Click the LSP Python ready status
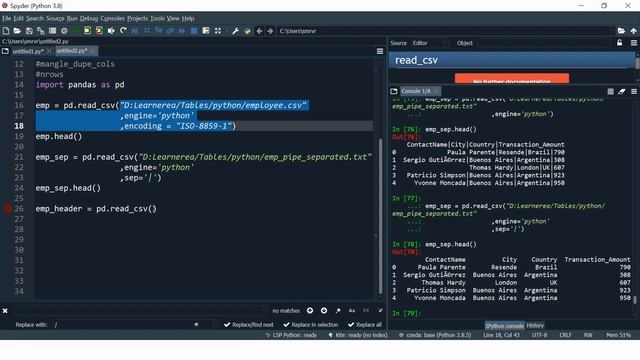The image size is (640, 360). click(x=291, y=335)
